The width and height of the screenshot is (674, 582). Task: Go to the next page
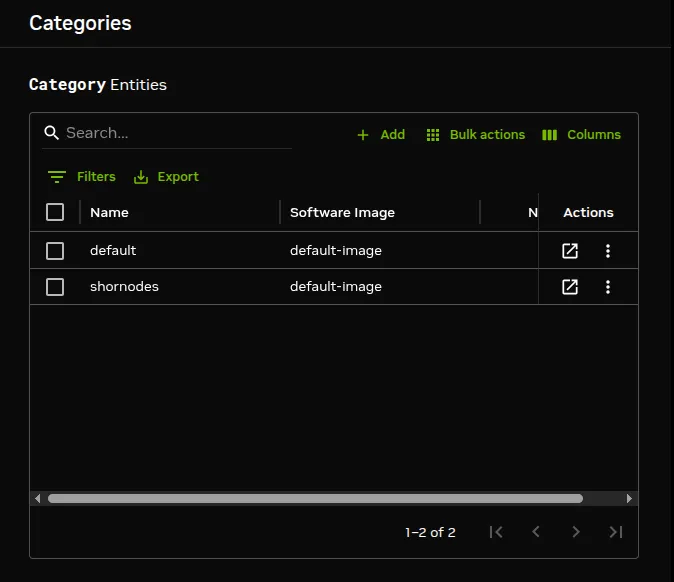coord(576,532)
